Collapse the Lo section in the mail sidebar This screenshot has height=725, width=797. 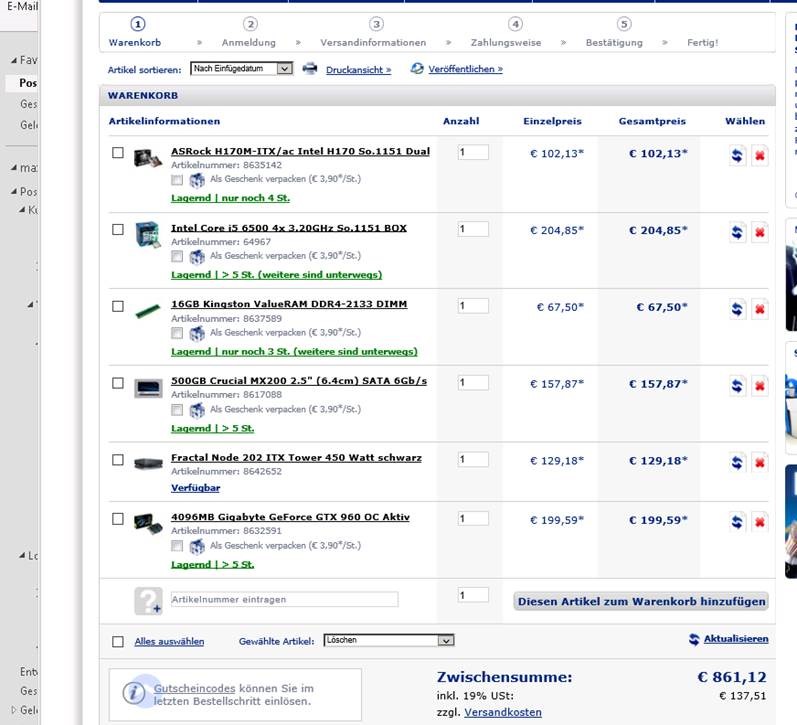click(x=22, y=556)
